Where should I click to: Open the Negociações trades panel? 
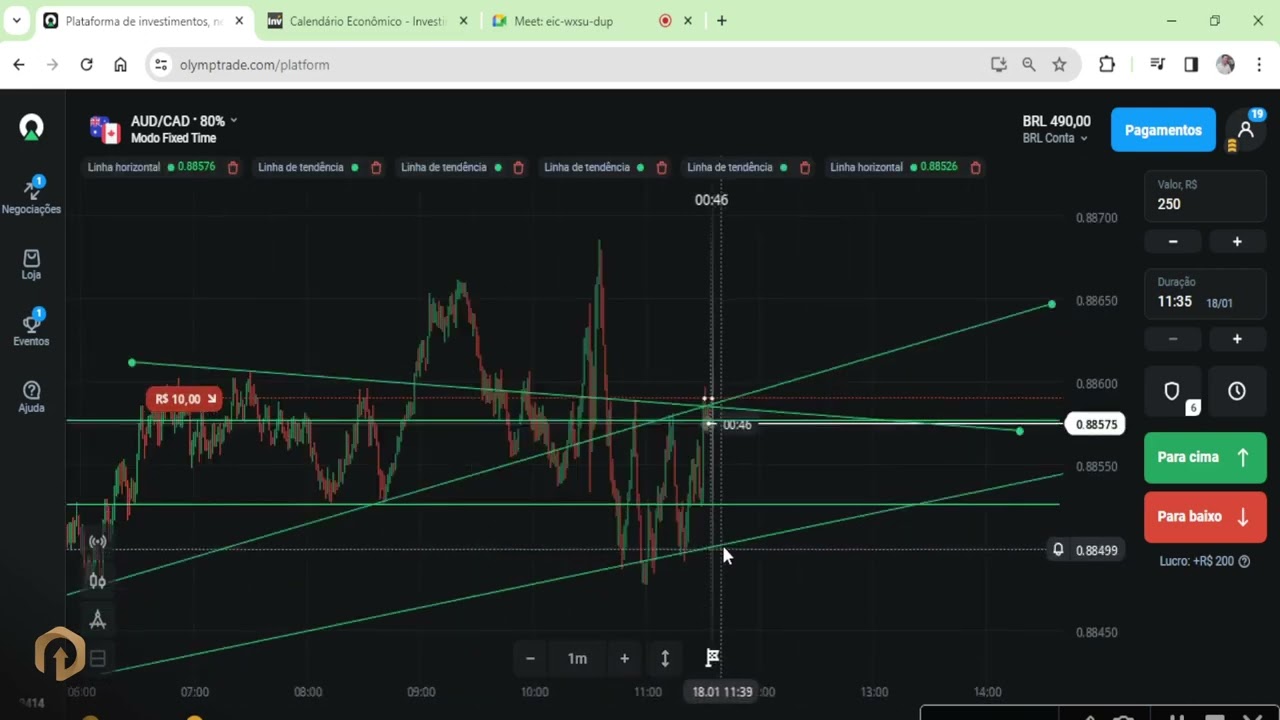click(31, 196)
